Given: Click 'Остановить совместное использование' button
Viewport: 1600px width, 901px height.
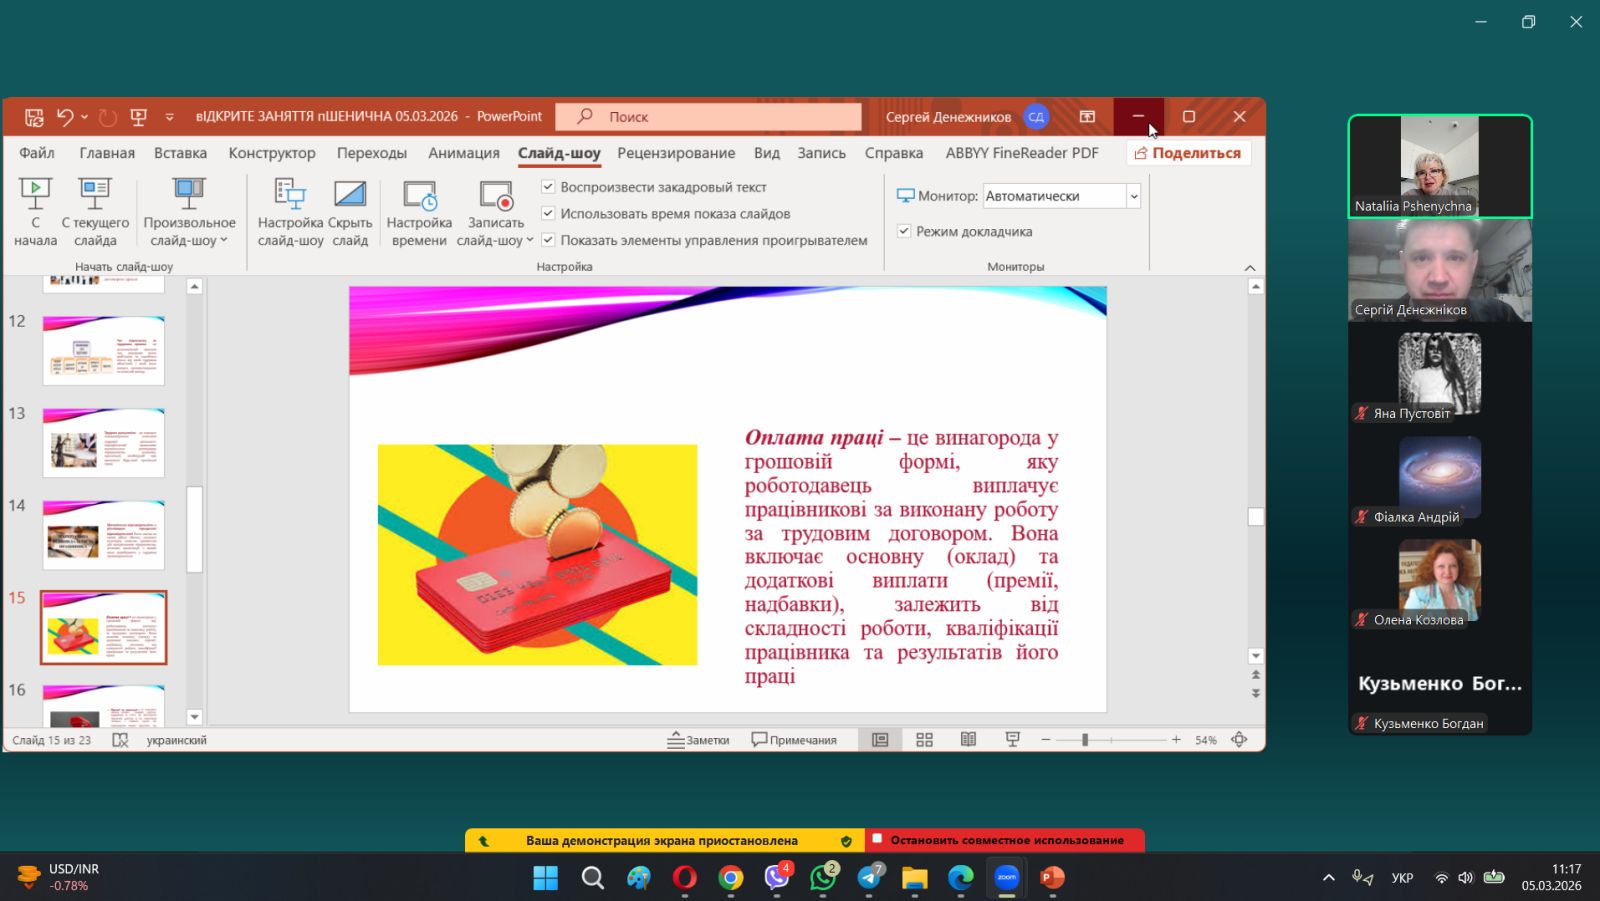Looking at the screenshot, I should point(1006,840).
